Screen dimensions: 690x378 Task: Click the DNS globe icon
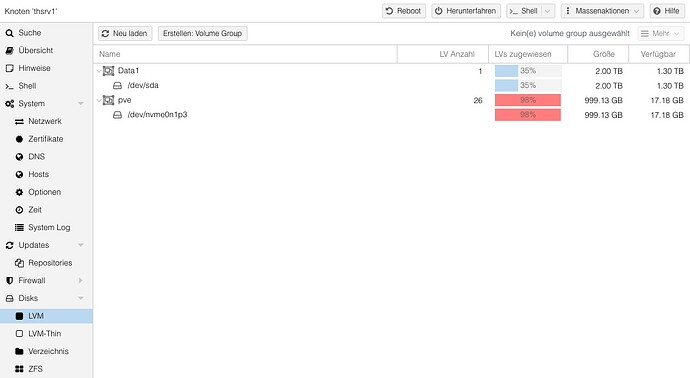point(19,157)
